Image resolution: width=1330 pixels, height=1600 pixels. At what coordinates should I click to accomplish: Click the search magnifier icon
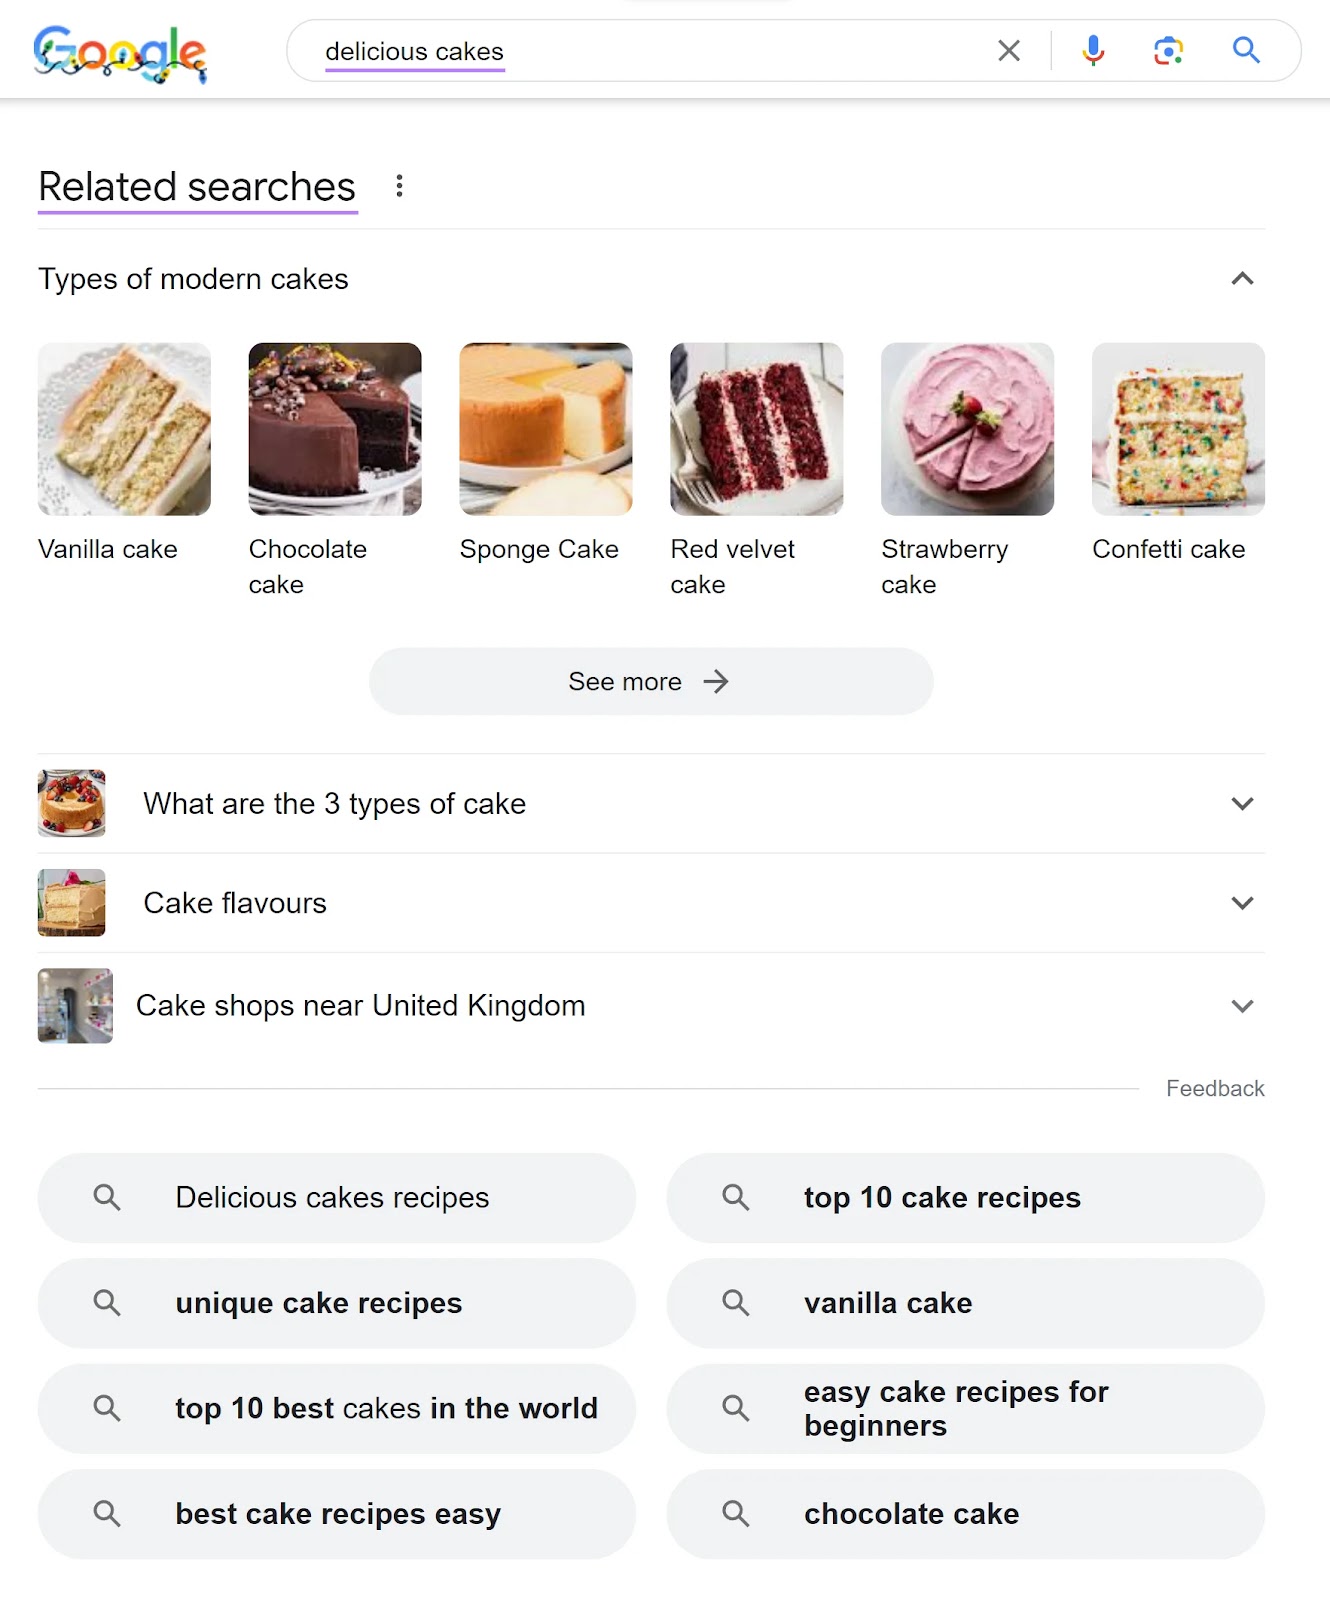tap(1246, 50)
